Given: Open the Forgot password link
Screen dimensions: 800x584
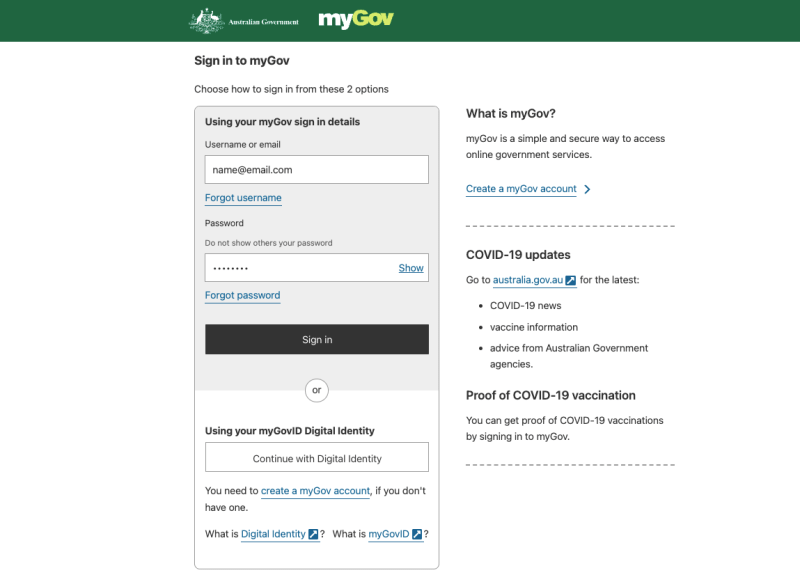Looking at the screenshot, I should [242, 296].
